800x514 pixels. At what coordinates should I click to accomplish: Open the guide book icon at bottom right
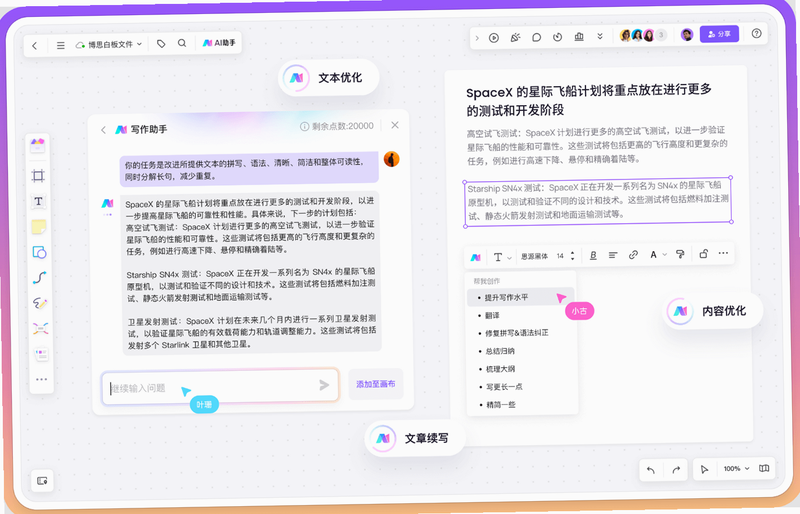(764, 468)
